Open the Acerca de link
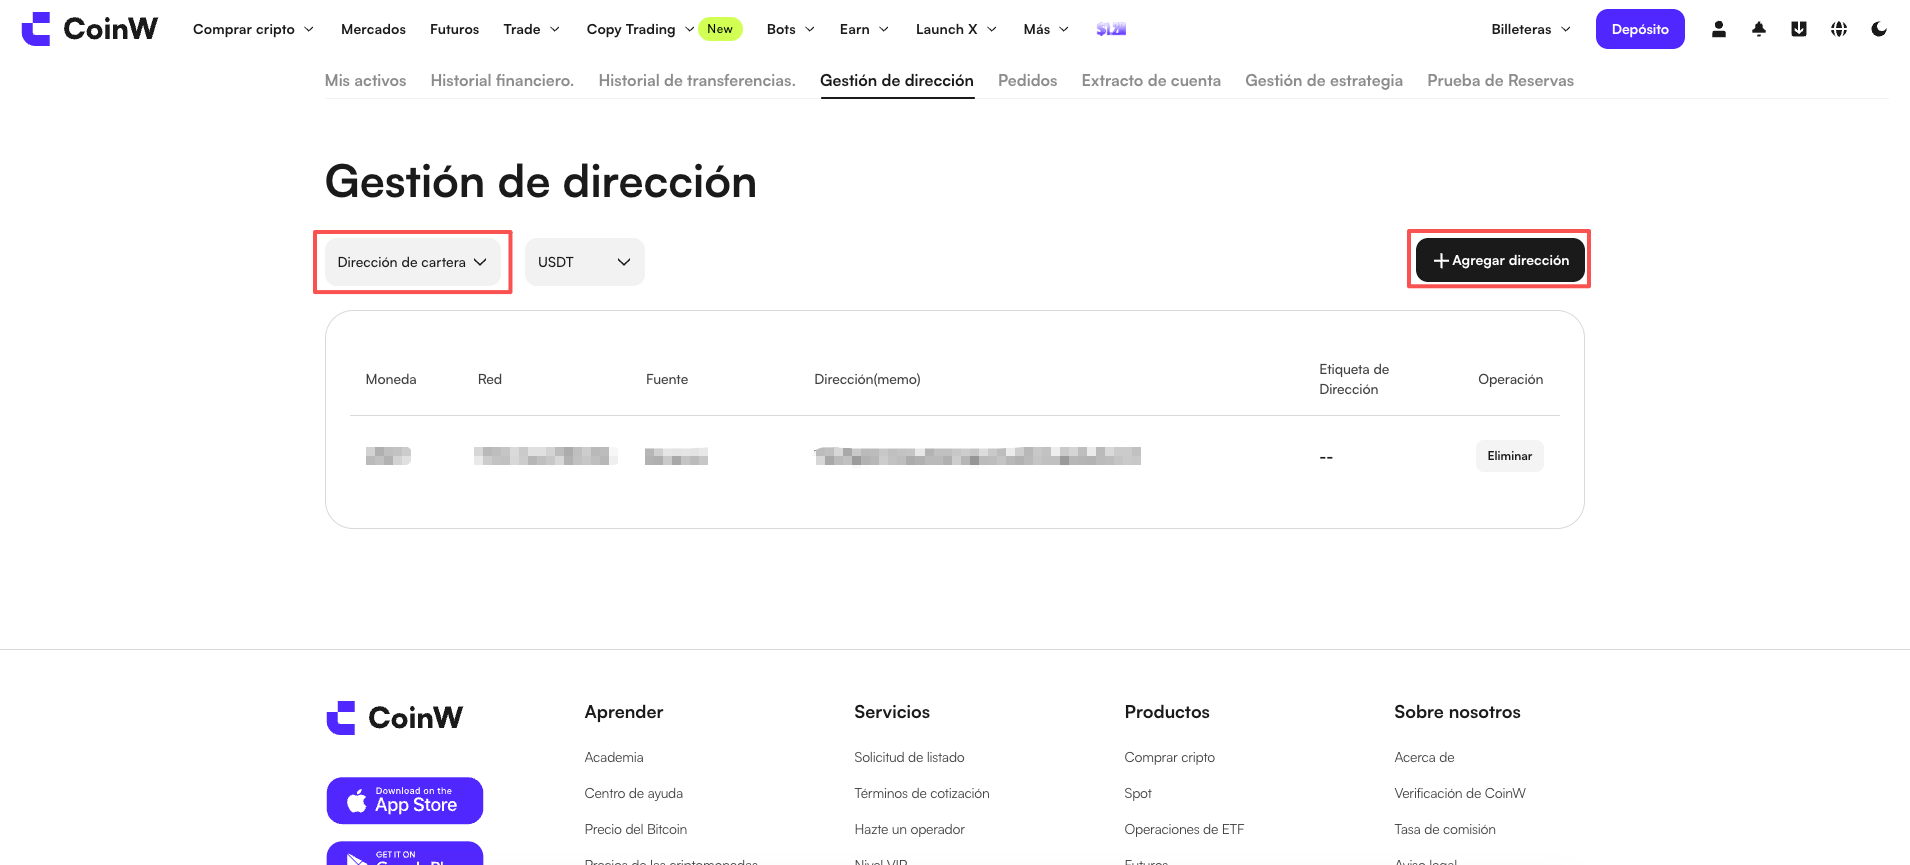The image size is (1910, 865). pyautogui.click(x=1424, y=757)
